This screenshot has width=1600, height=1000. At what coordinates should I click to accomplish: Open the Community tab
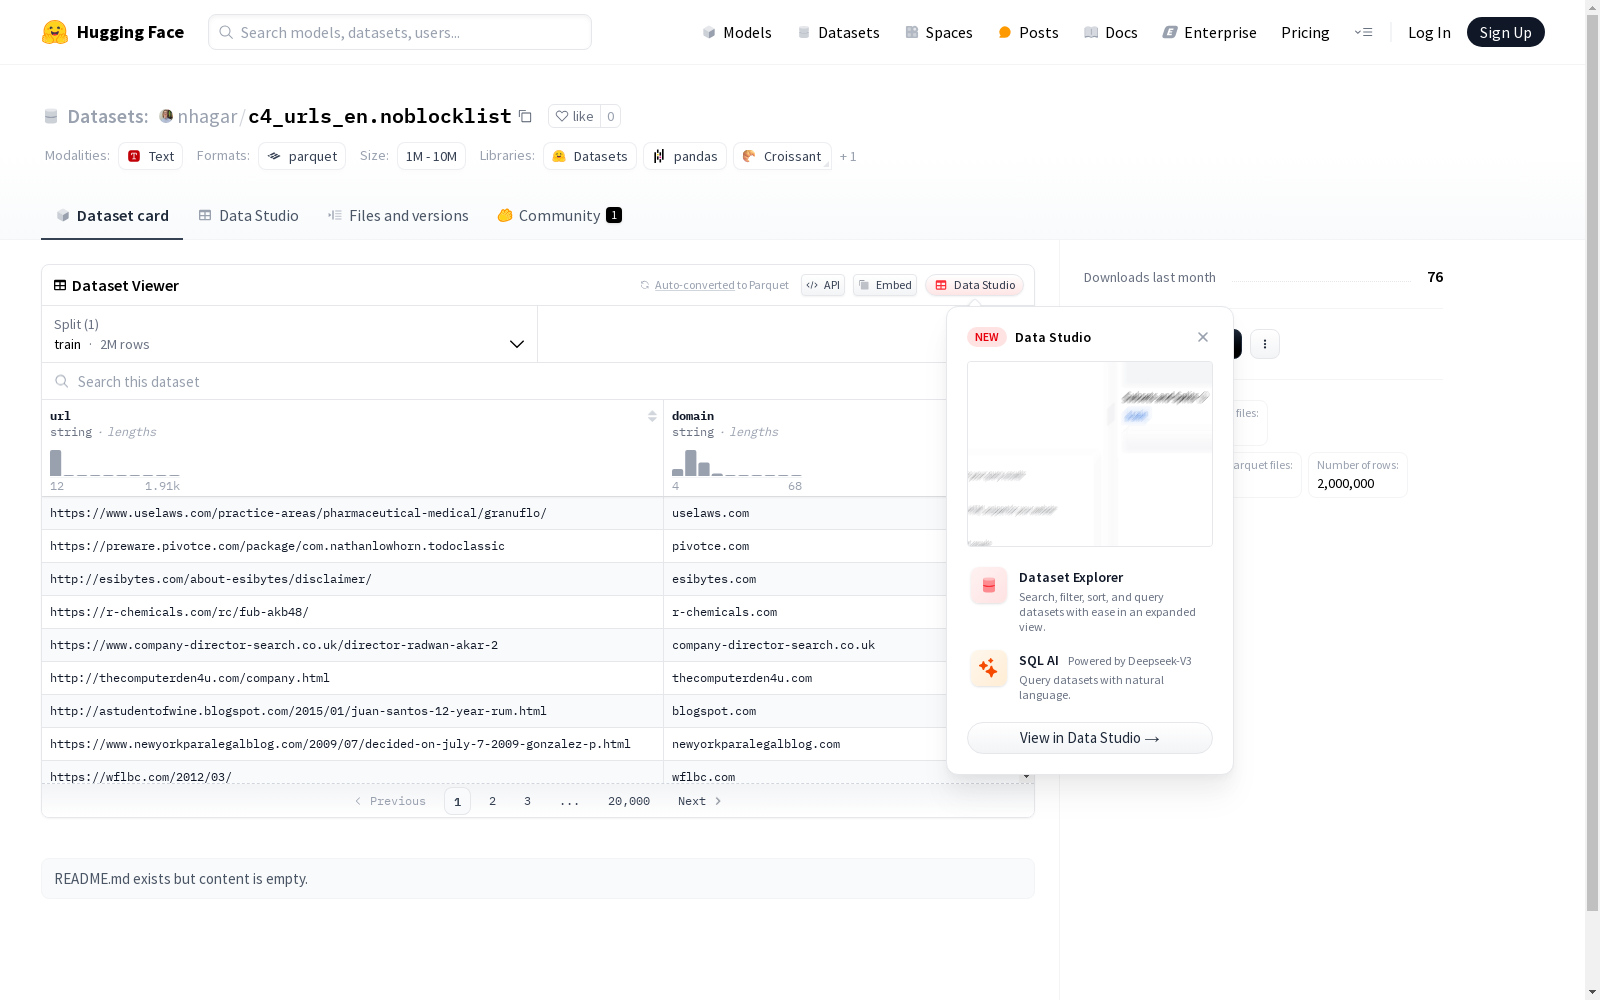coord(559,216)
